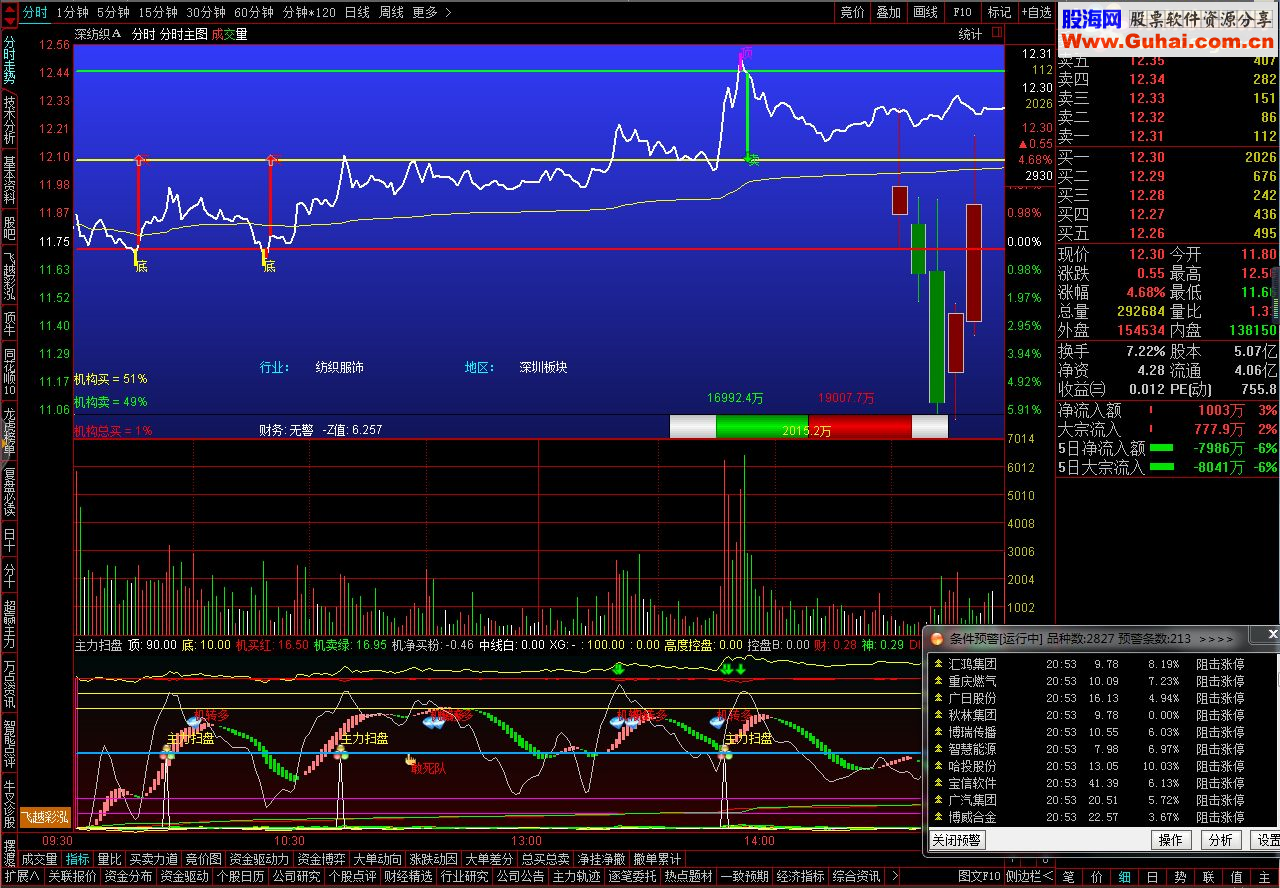Select the 撤单累计 indicator tab

point(657,859)
